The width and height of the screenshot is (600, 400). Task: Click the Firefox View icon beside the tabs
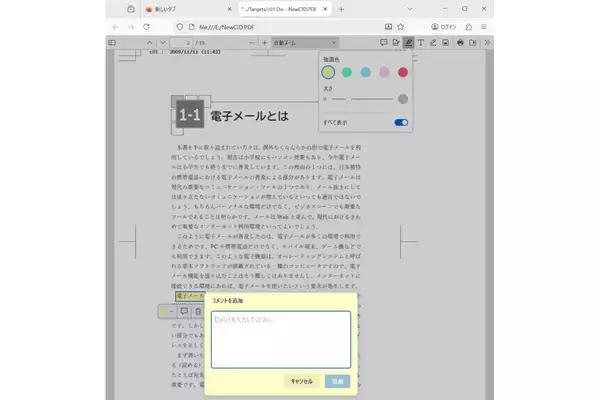point(131,9)
